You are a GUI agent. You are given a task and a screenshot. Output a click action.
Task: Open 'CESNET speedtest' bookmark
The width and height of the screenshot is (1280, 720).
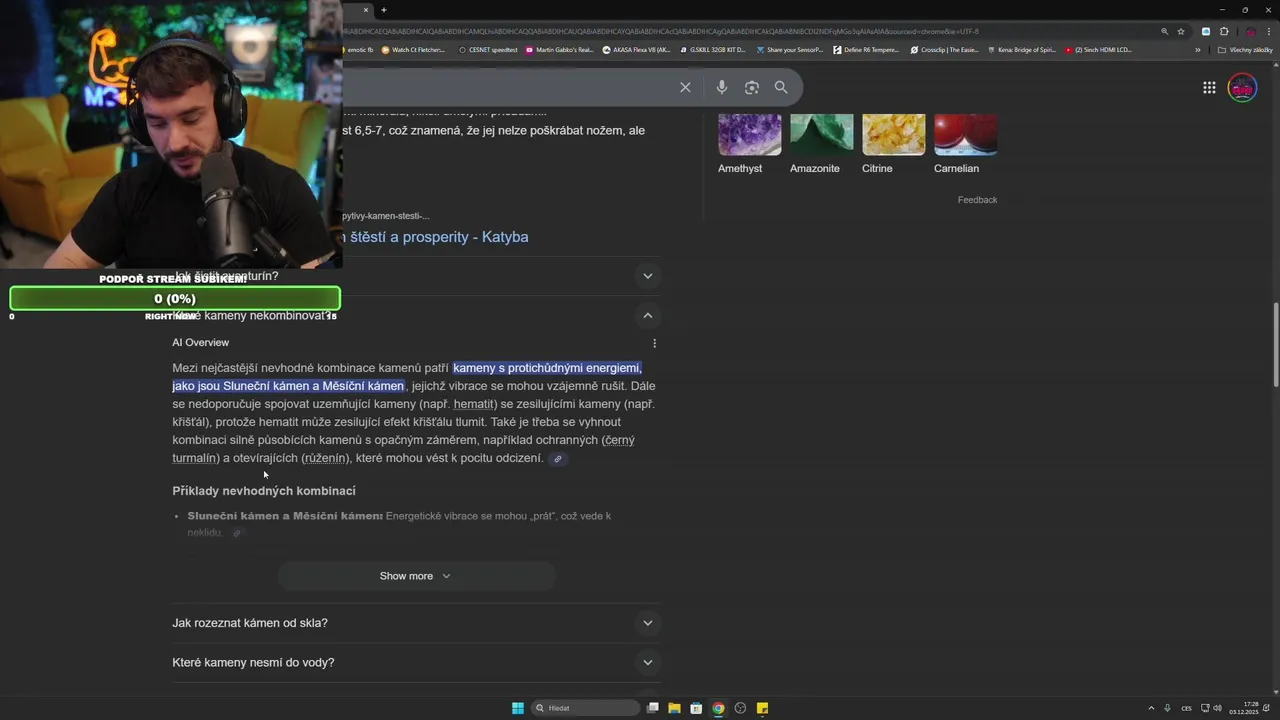click(488, 50)
